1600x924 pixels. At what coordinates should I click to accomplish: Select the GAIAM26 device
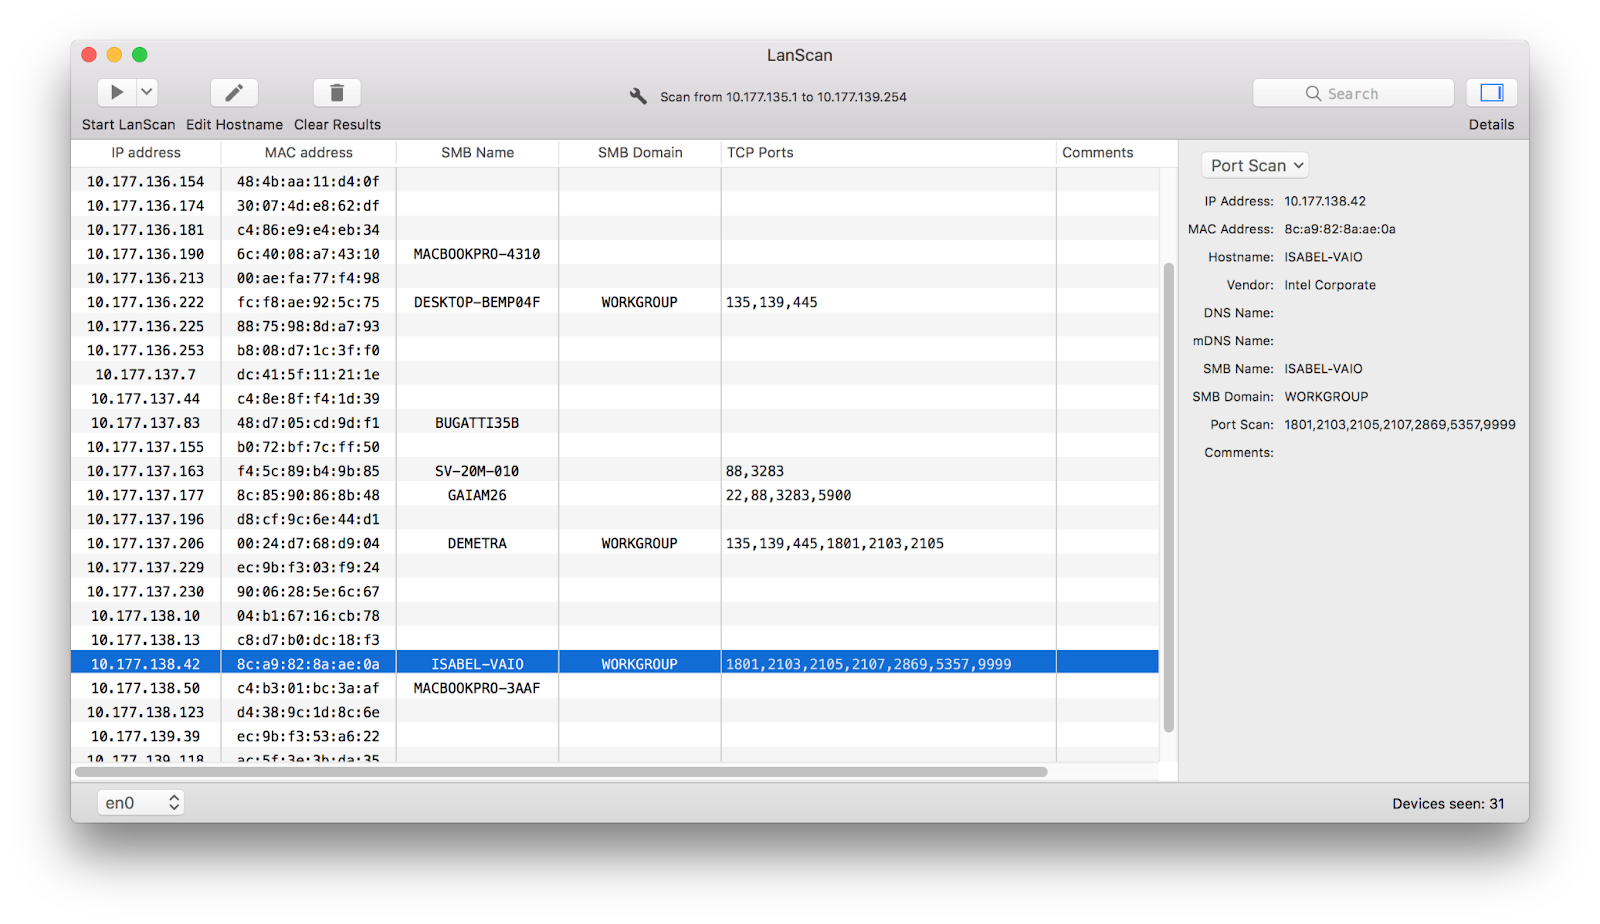615,495
